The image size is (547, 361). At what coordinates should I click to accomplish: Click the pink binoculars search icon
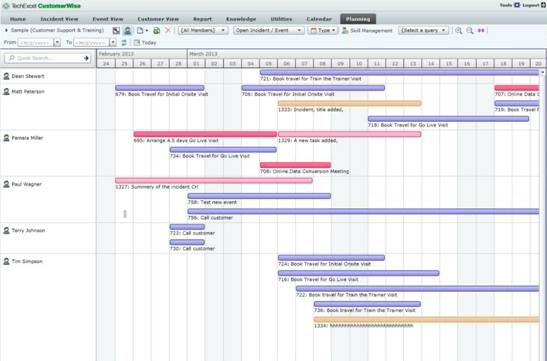pyautogui.click(x=481, y=31)
